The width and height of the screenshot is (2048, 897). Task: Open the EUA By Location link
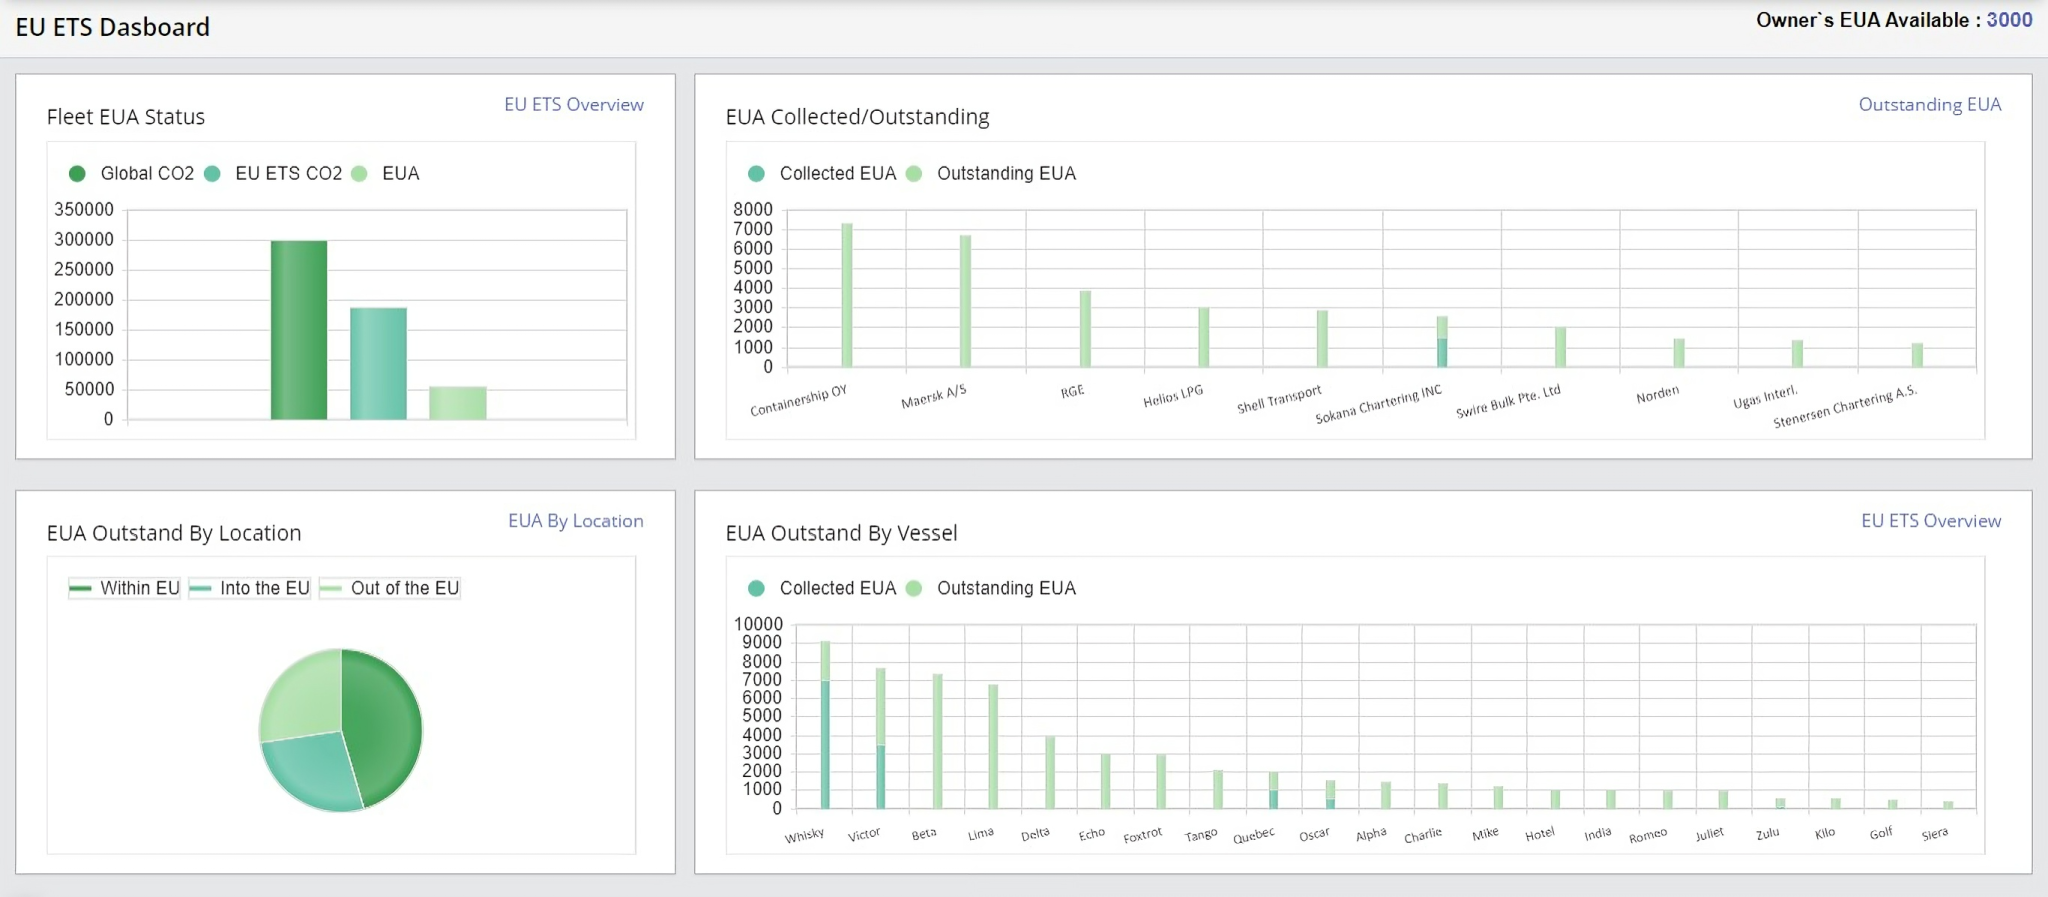tap(575, 521)
